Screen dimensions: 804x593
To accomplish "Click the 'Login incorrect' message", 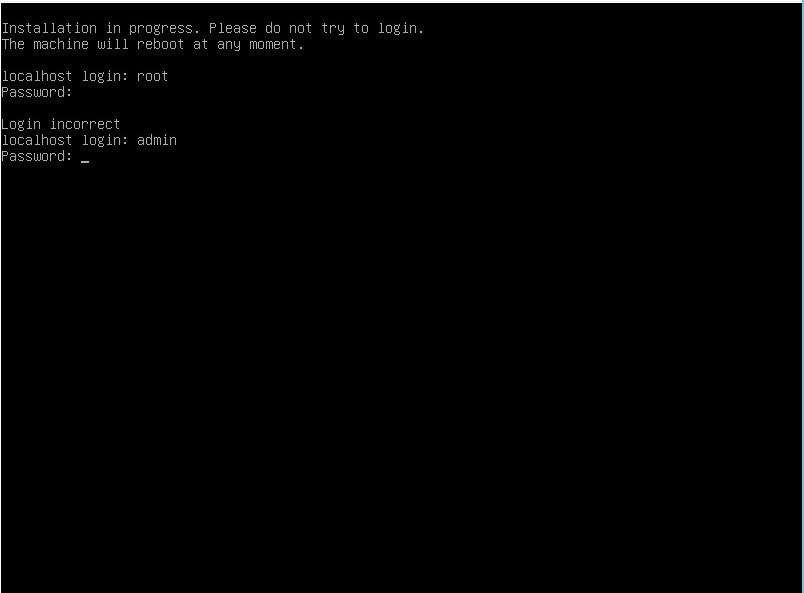I will click(x=61, y=124).
